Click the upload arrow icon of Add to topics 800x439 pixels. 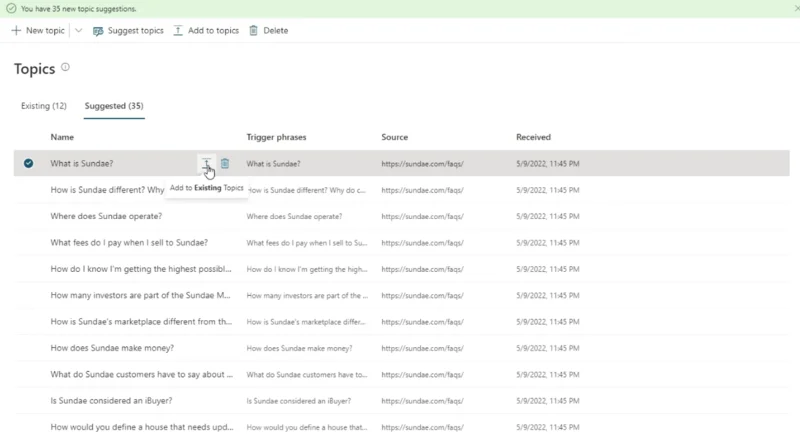tap(178, 31)
